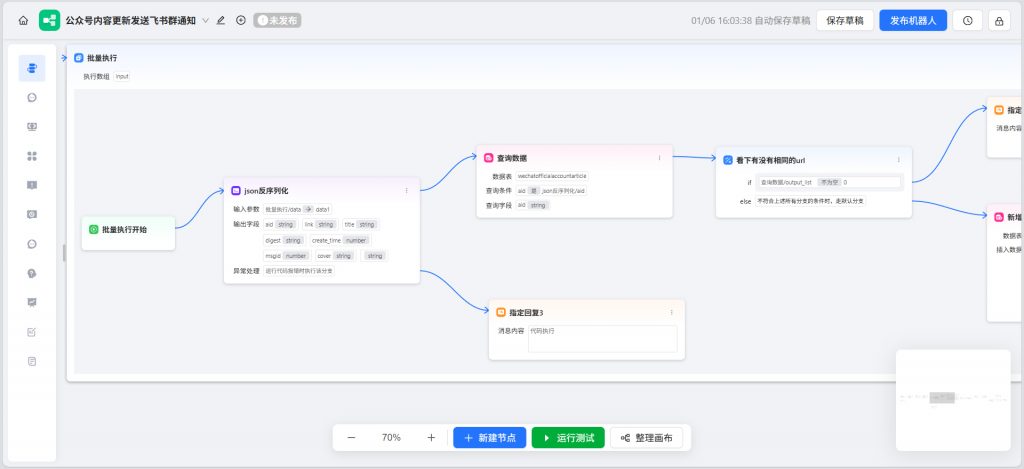This screenshot has width=1024, height=469.
Task: Open more options on 看下有没有相同的url node
Action: pos(899,159)
